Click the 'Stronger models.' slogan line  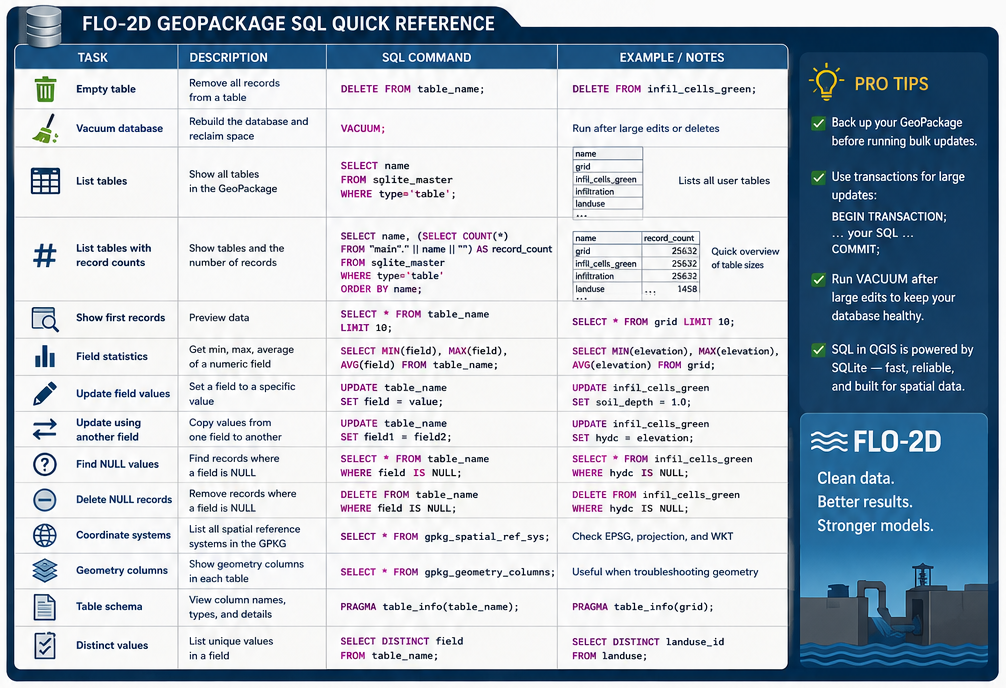[x=875, y=526]
